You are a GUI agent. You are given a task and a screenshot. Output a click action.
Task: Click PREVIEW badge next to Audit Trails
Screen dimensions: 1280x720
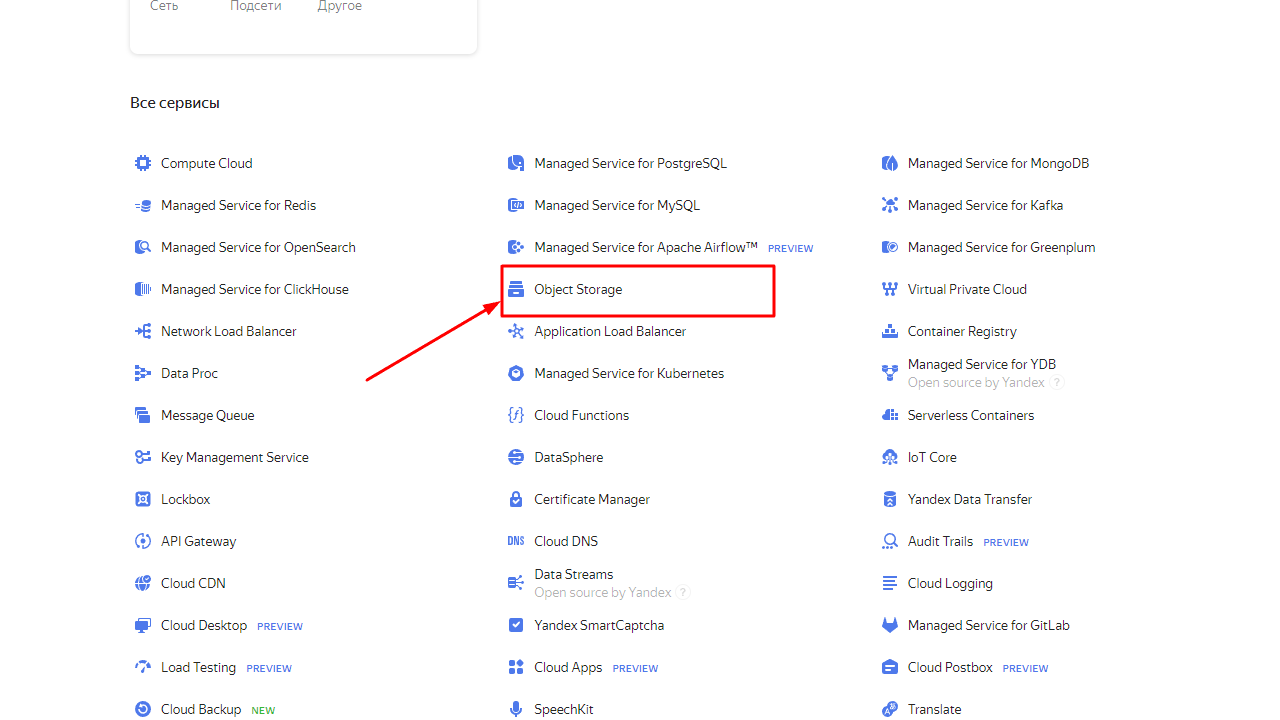coord(1006,542)
